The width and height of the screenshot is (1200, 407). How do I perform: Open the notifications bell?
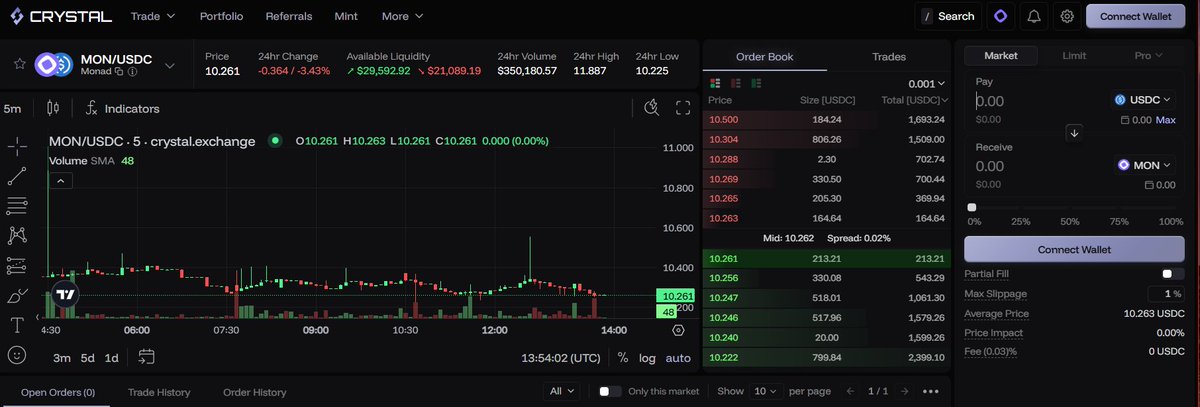click(x=1034, y=16)
